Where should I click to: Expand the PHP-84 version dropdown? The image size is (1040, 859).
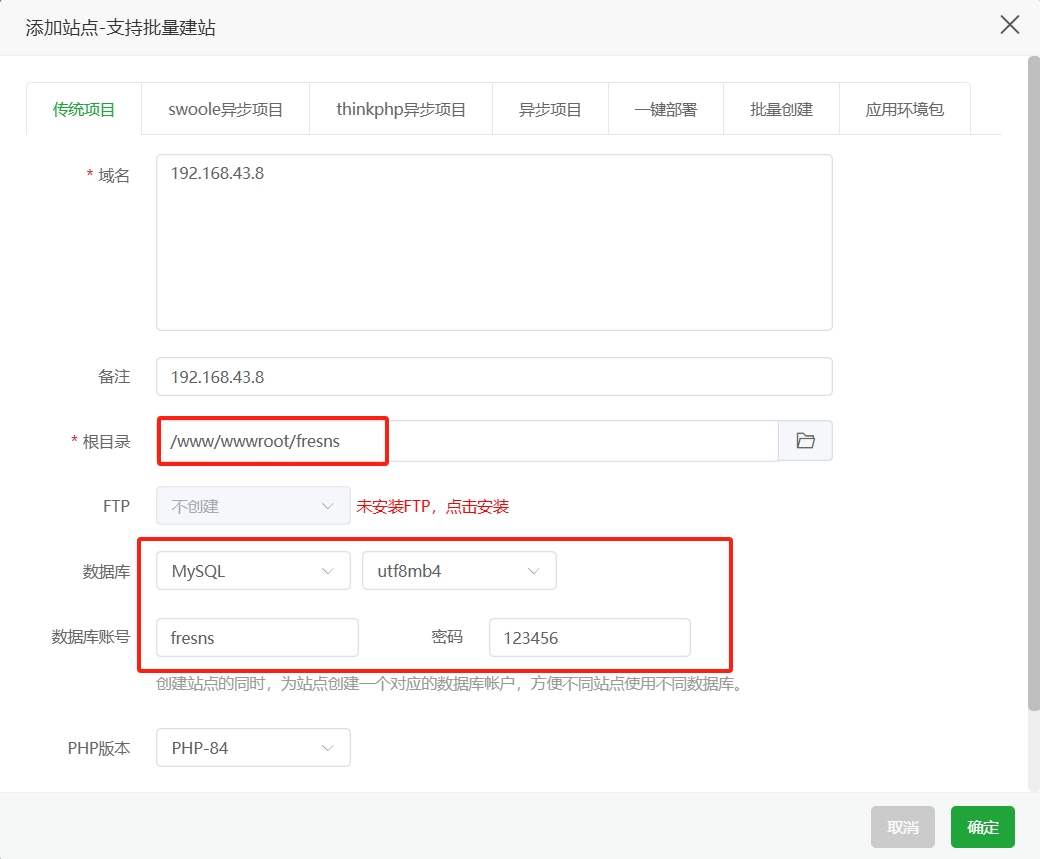click(x=252, y=747)
